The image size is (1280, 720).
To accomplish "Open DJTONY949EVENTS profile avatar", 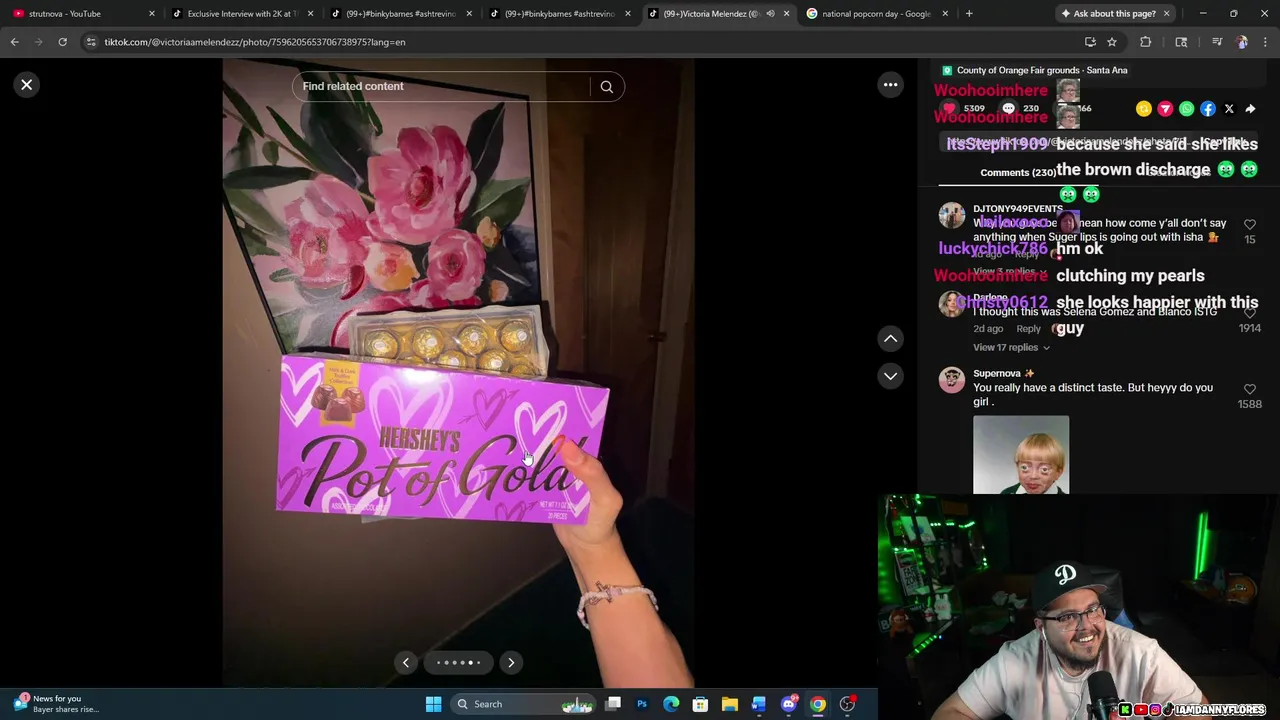I will coord(952,216).
